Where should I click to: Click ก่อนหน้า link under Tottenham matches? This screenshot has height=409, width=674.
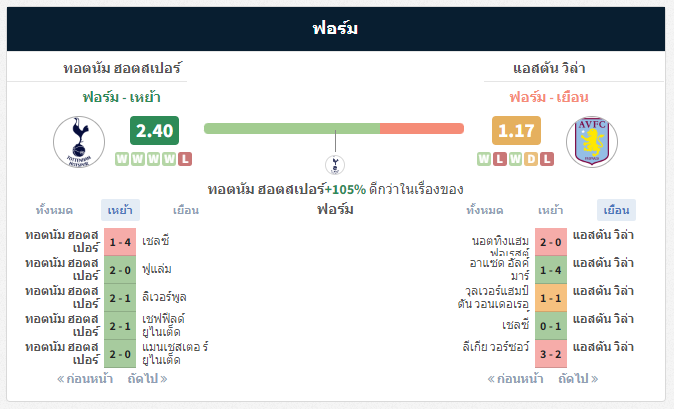pos(85,378)
